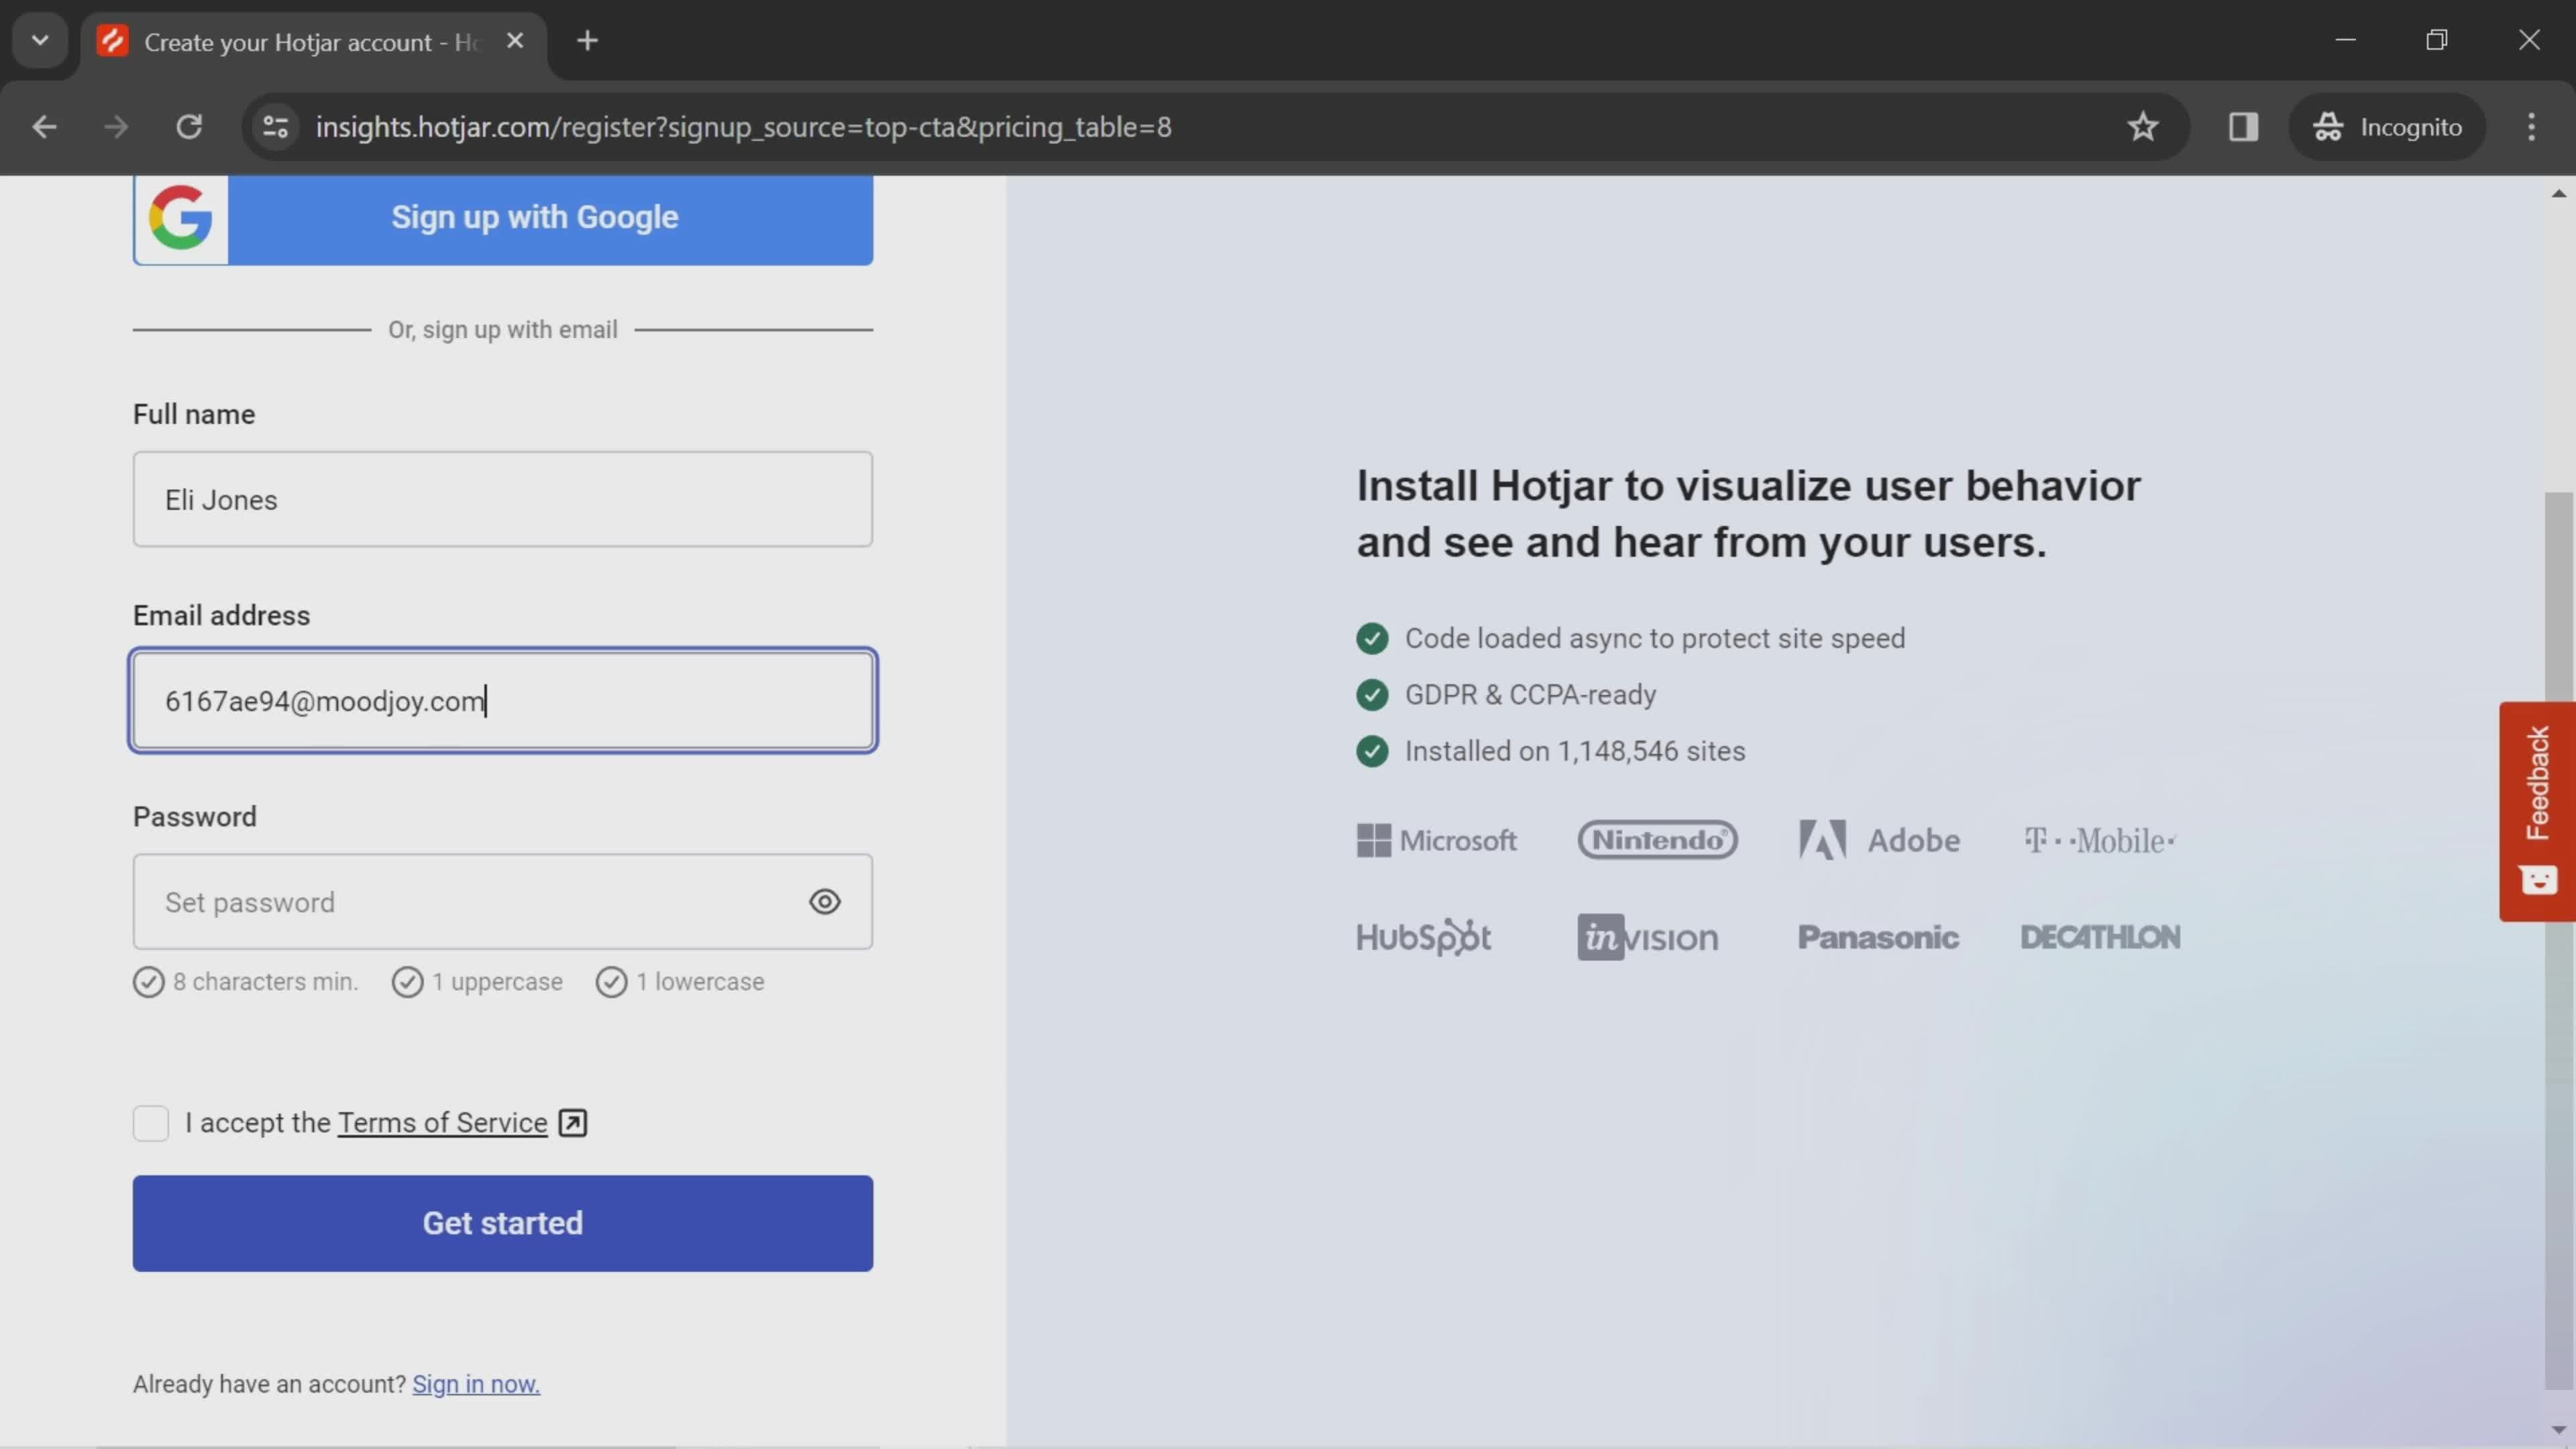Open the Terms of Service link
2576x1449 pixels.
pyautogui.click(x=443, y=1123)
